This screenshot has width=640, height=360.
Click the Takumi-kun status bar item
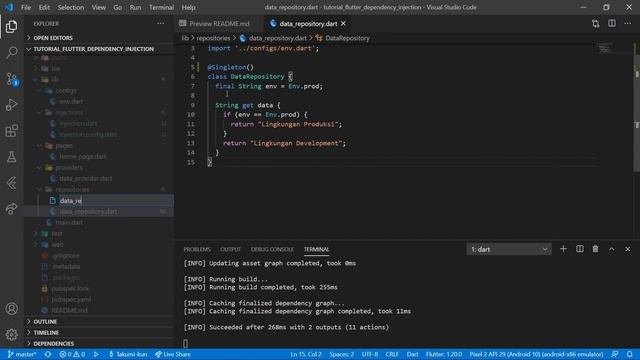[128, 354]
